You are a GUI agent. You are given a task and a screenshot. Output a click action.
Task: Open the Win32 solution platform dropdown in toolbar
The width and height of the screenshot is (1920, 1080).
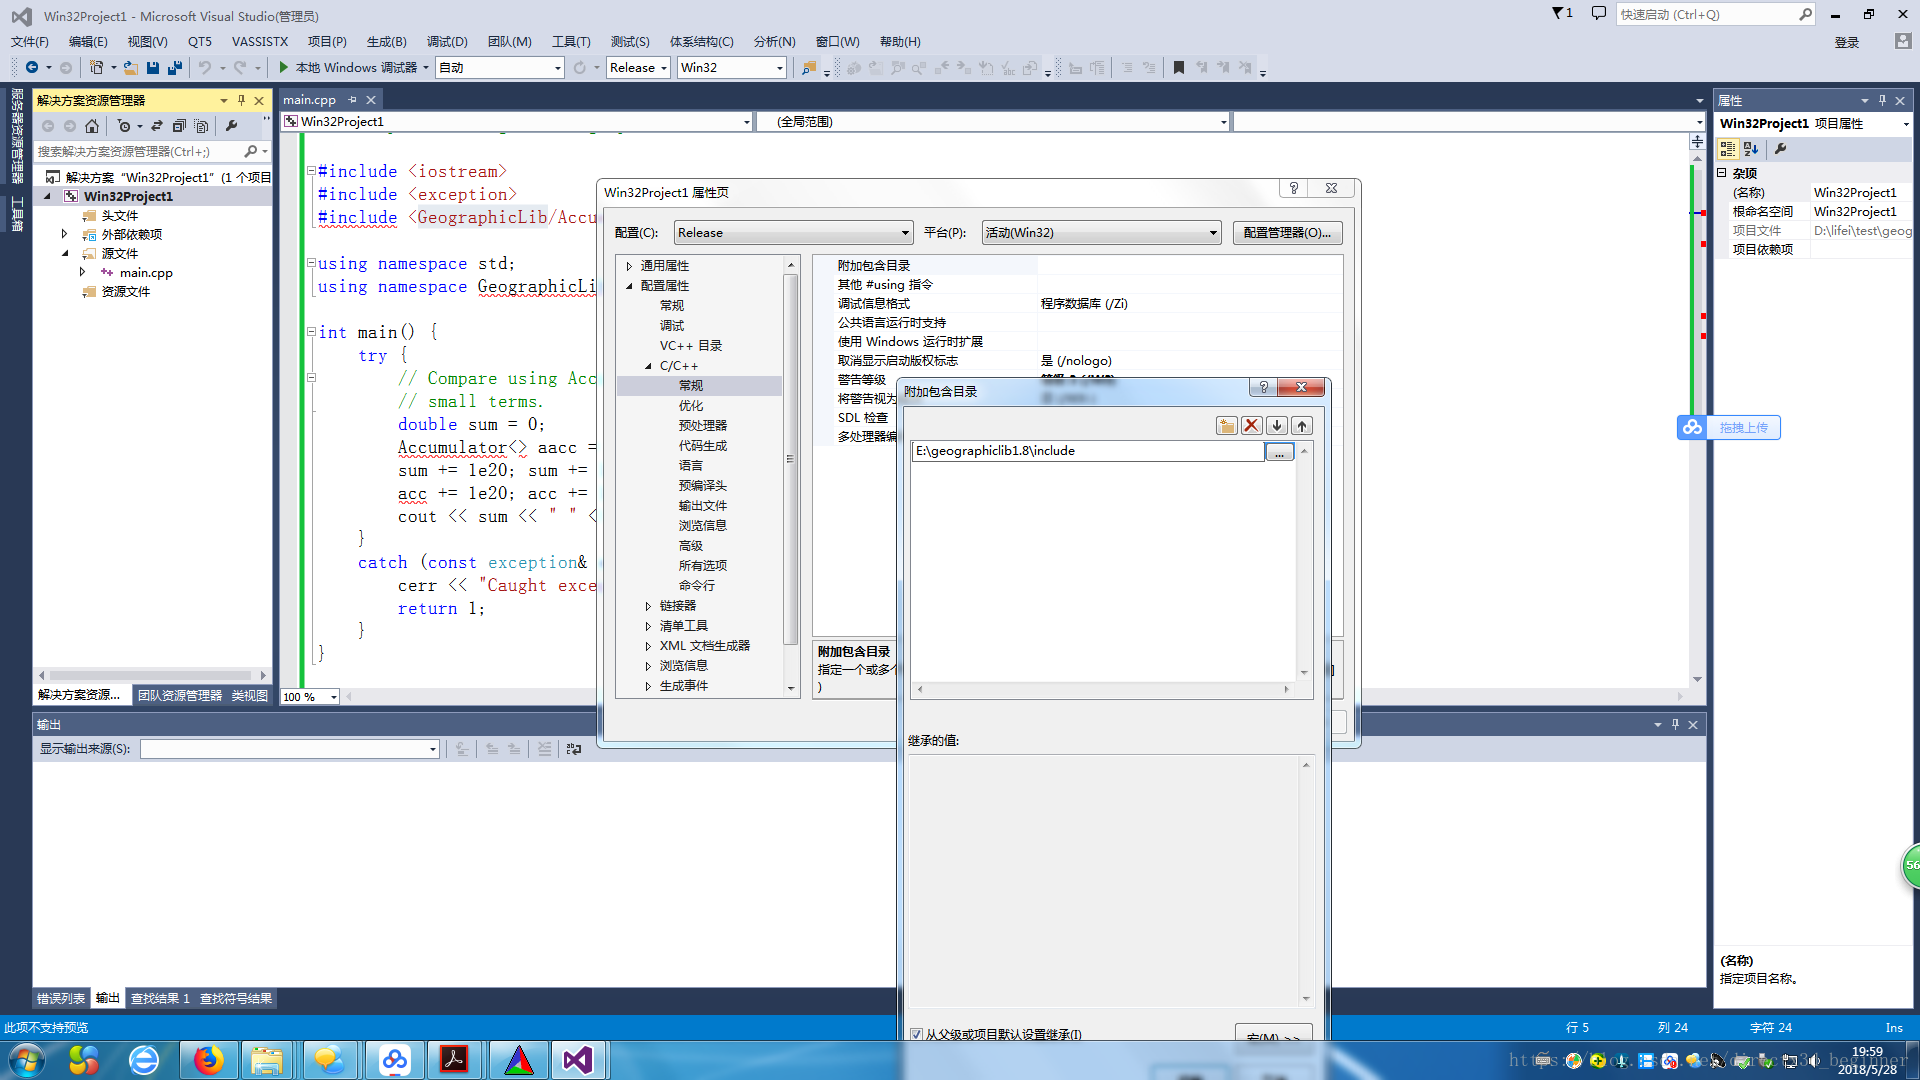[x=731, y=68]
